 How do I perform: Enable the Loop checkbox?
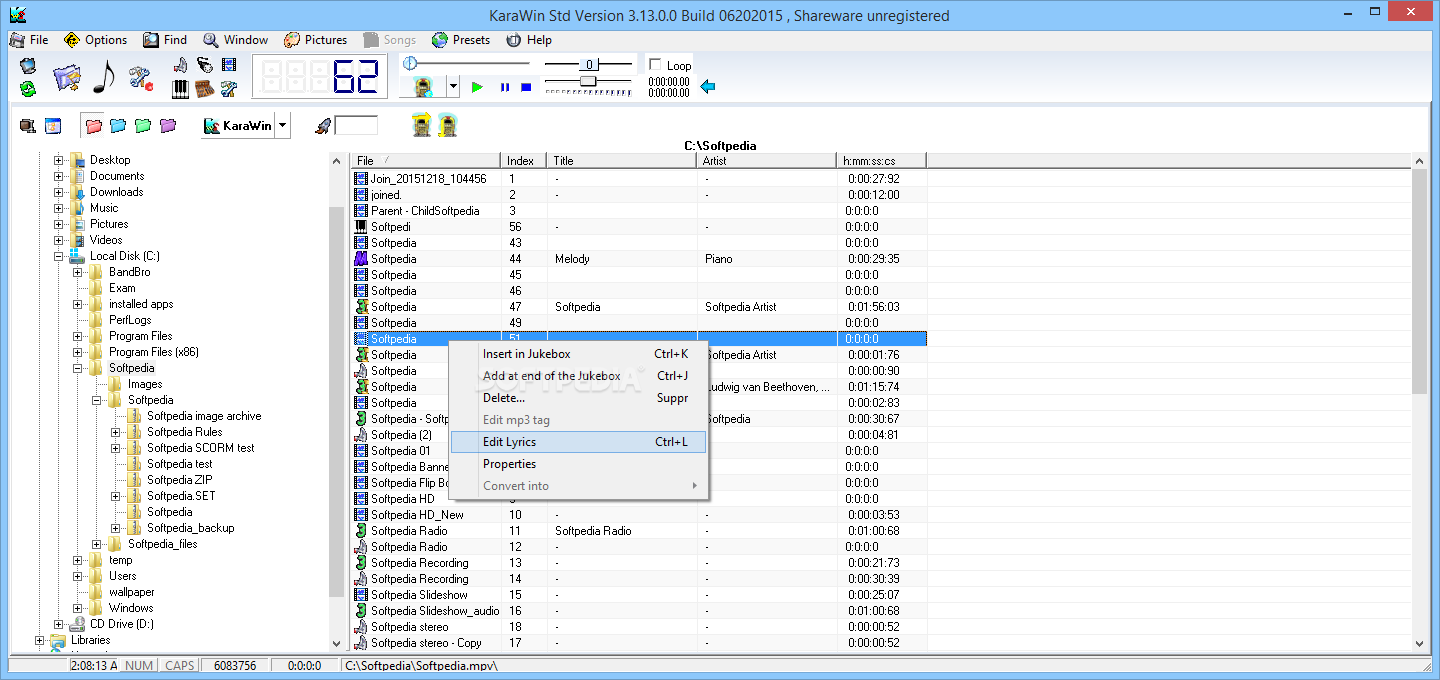655,65
